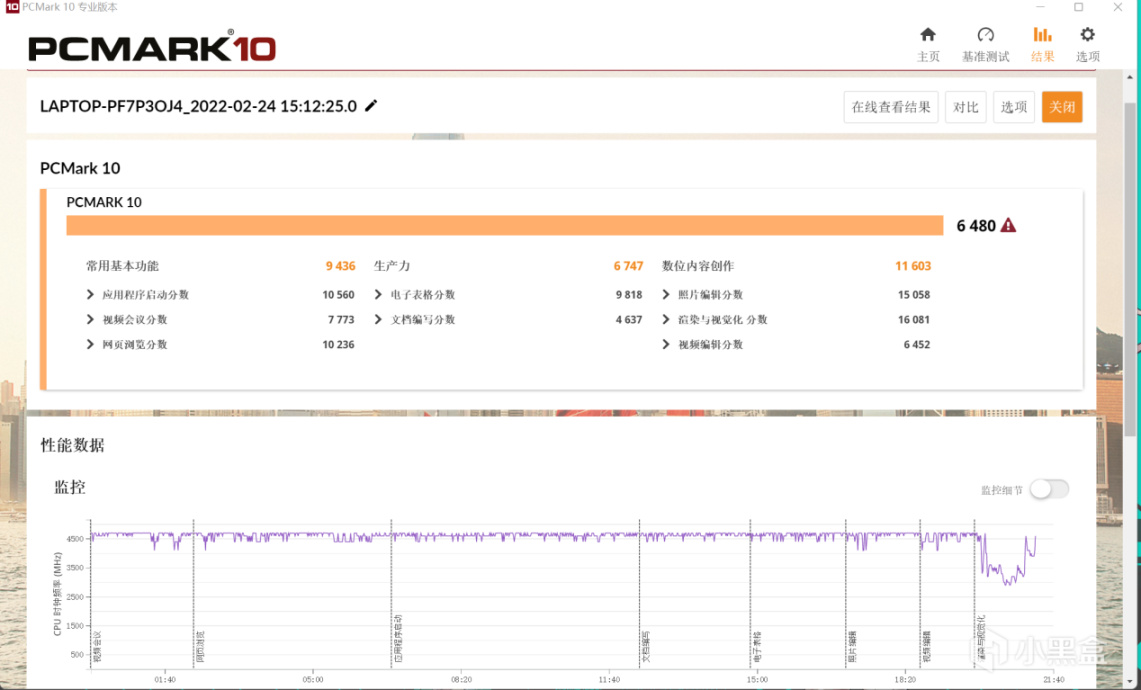Click the 视频会议 marker in the chart
Image resolution: width=1141 pixels, height=690 pixels.
pyautogui.click(x=97, y=646)
